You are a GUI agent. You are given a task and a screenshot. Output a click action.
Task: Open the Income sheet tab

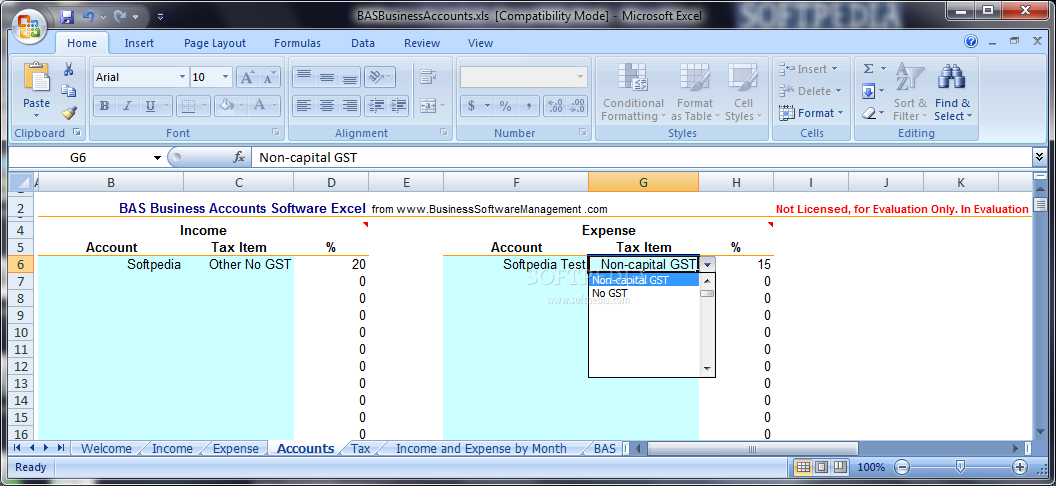click(x=172, y=448)
